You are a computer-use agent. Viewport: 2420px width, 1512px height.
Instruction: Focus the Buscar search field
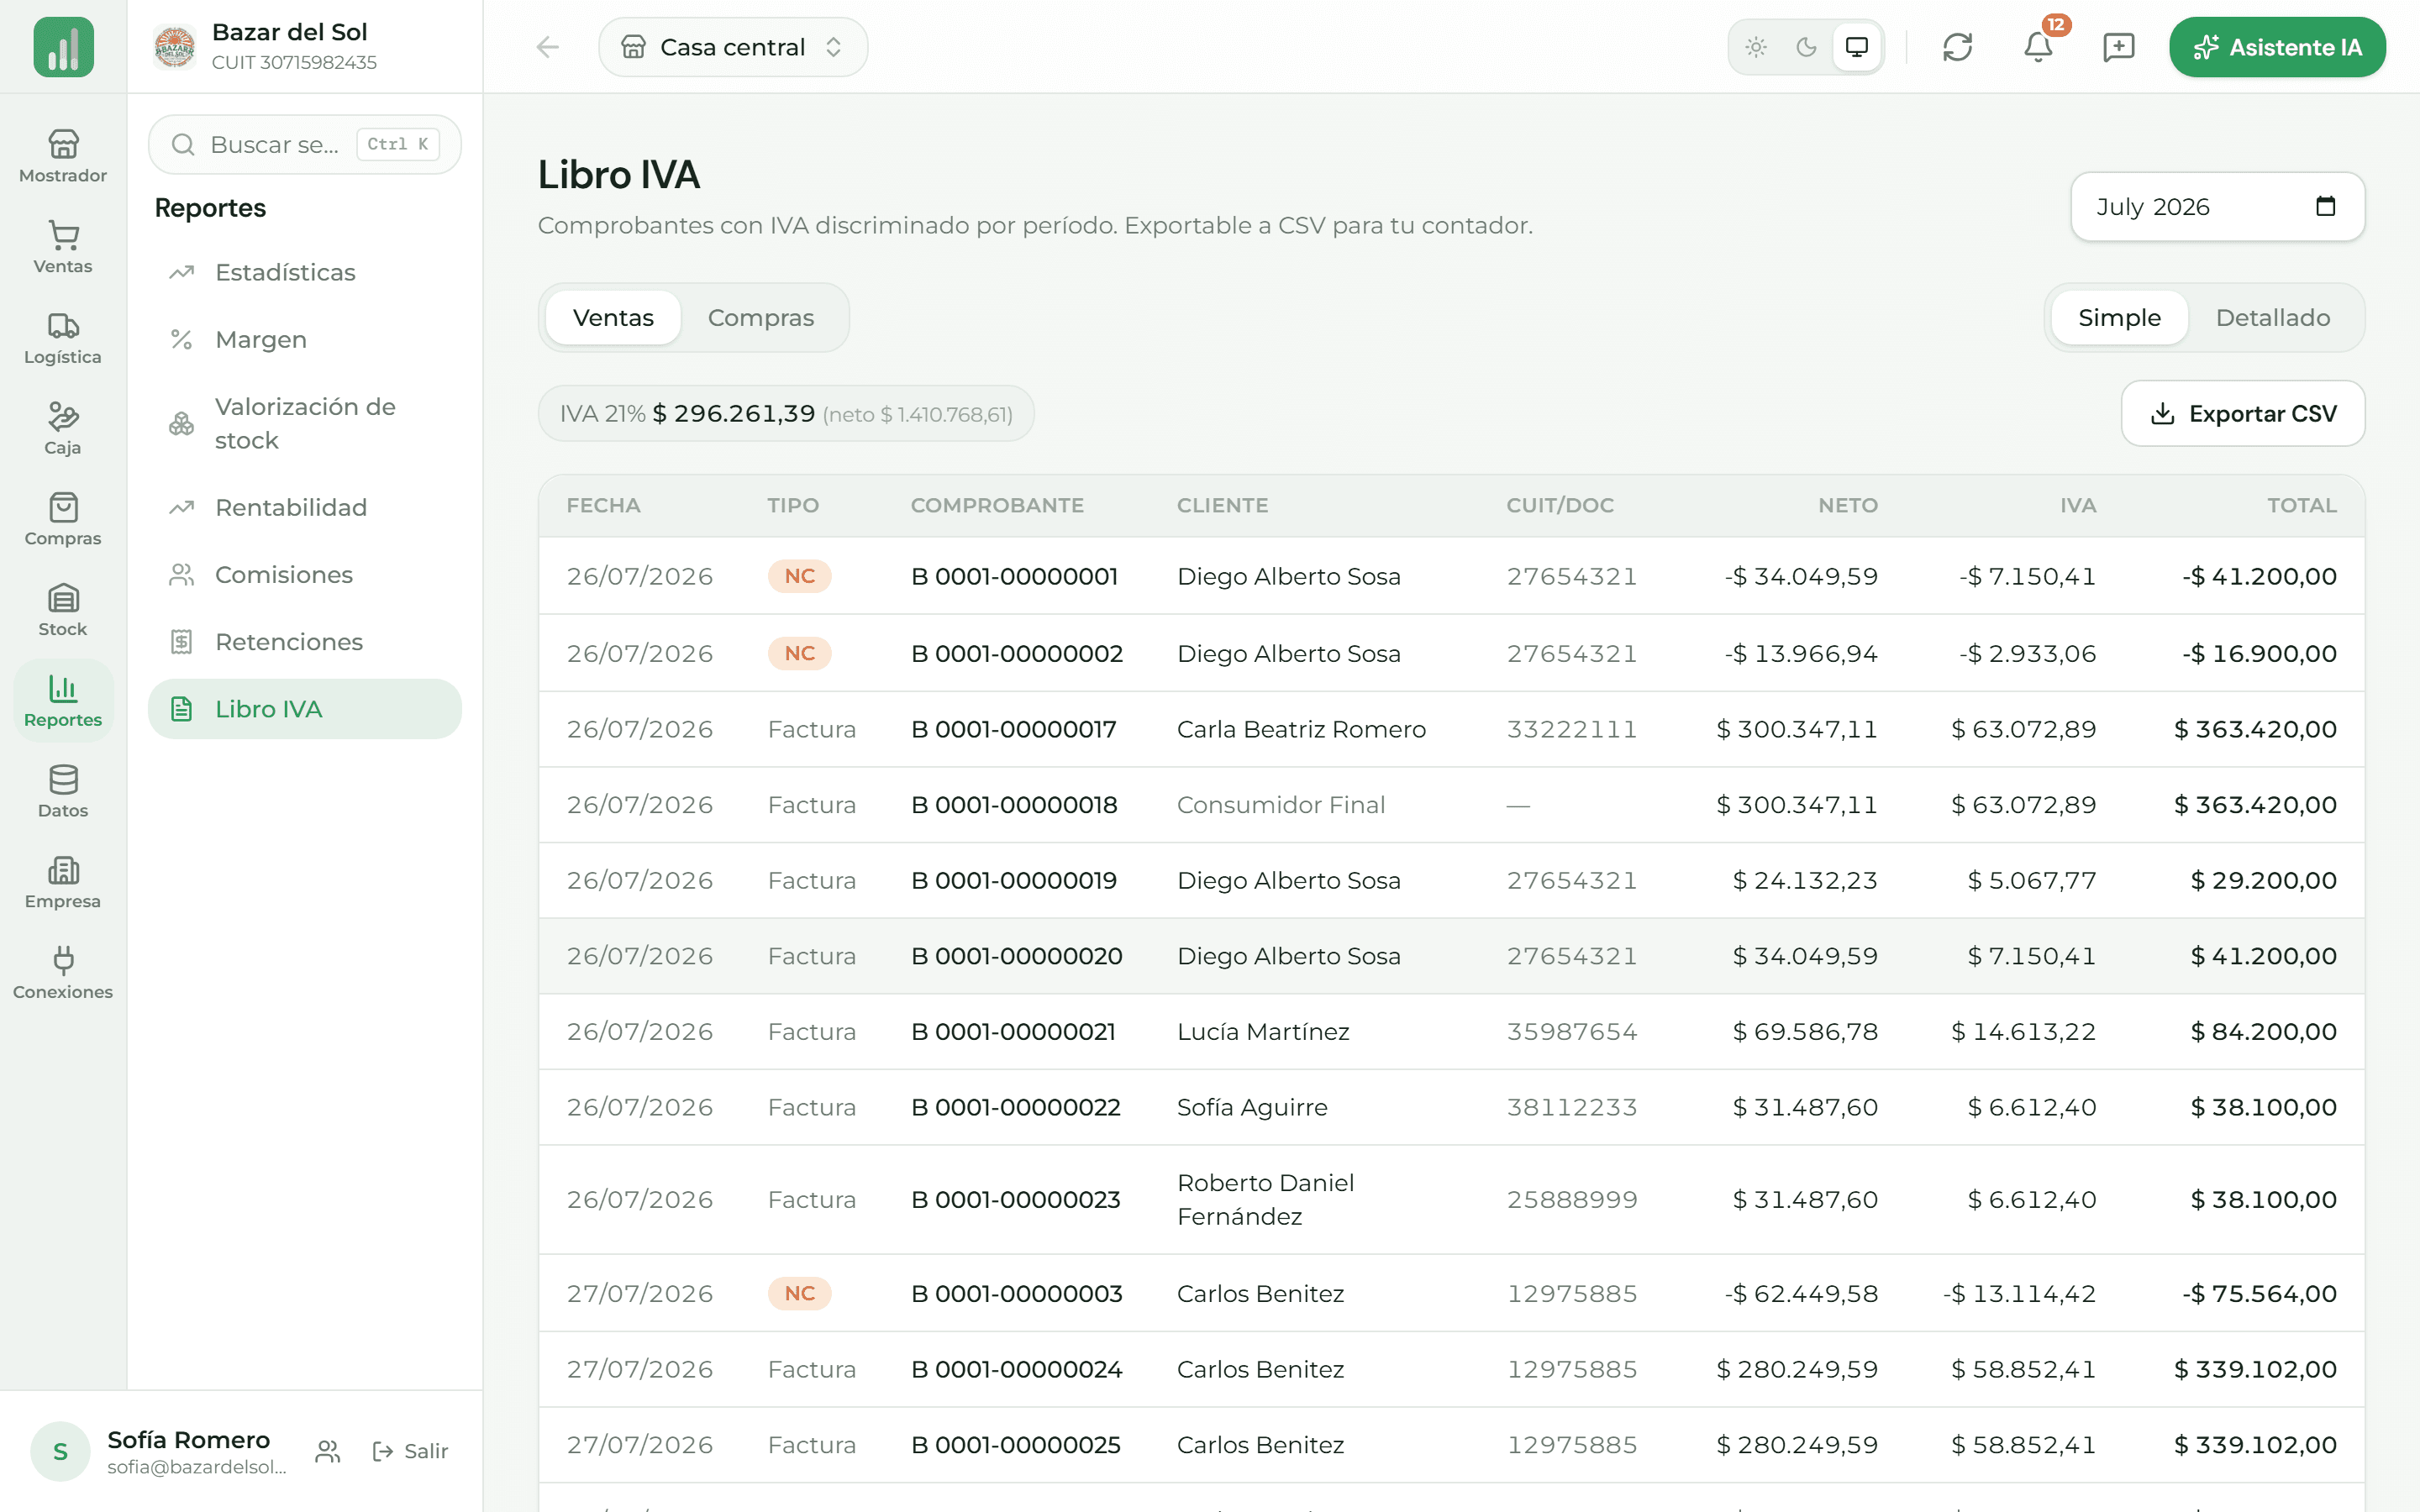click(x=305, y=144)
